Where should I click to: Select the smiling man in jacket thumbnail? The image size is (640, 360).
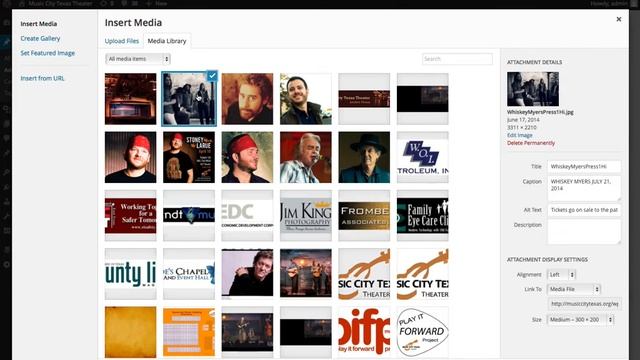click(306, 99)
